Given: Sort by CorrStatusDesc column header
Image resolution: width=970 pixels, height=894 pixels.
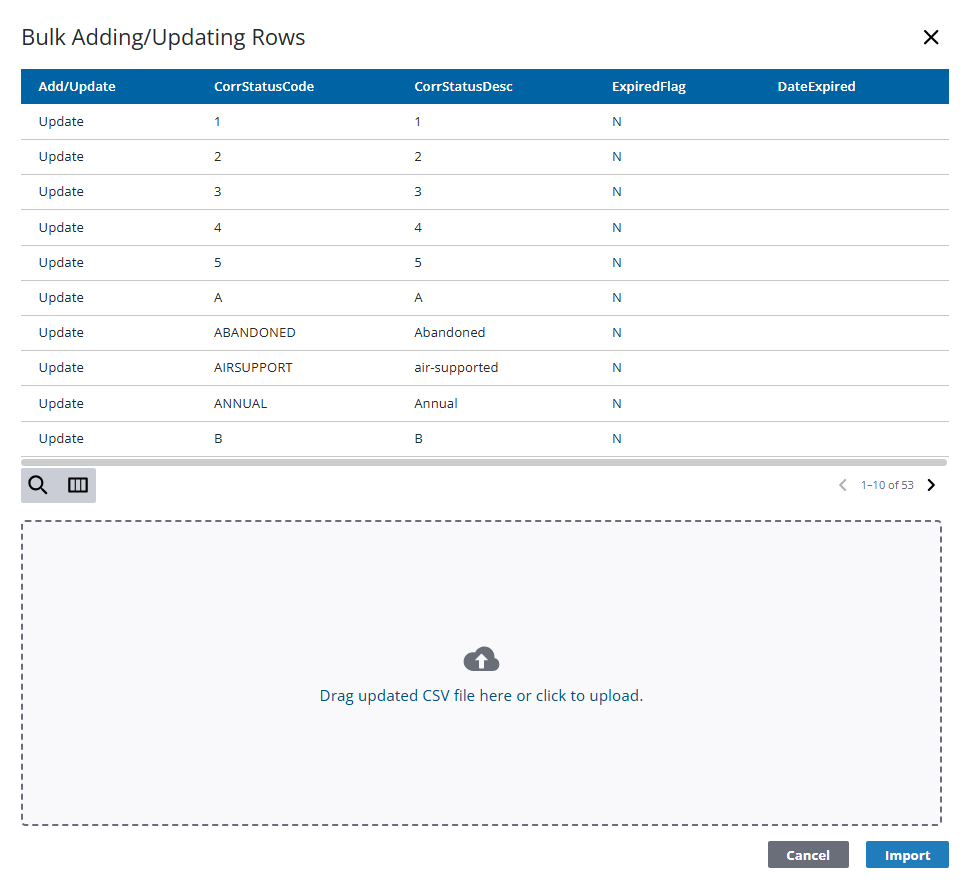Looking at the screenshot, I should [463, 87].
